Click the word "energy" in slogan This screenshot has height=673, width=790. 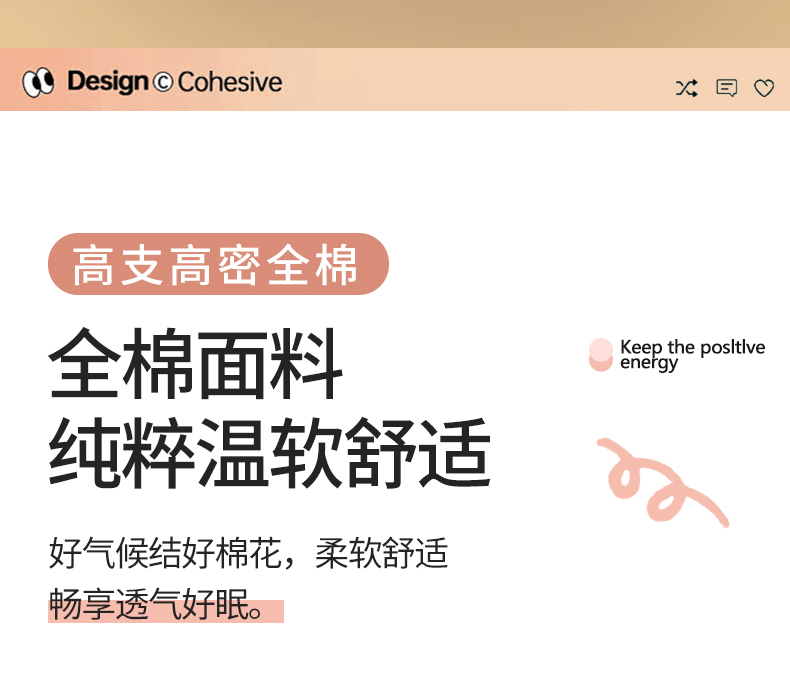pos(648,364)
